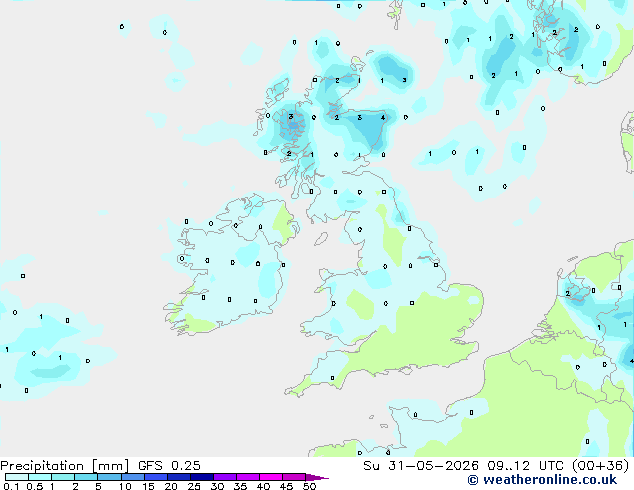Choose the 15–20 mm legend swatch

click(155, 477)
